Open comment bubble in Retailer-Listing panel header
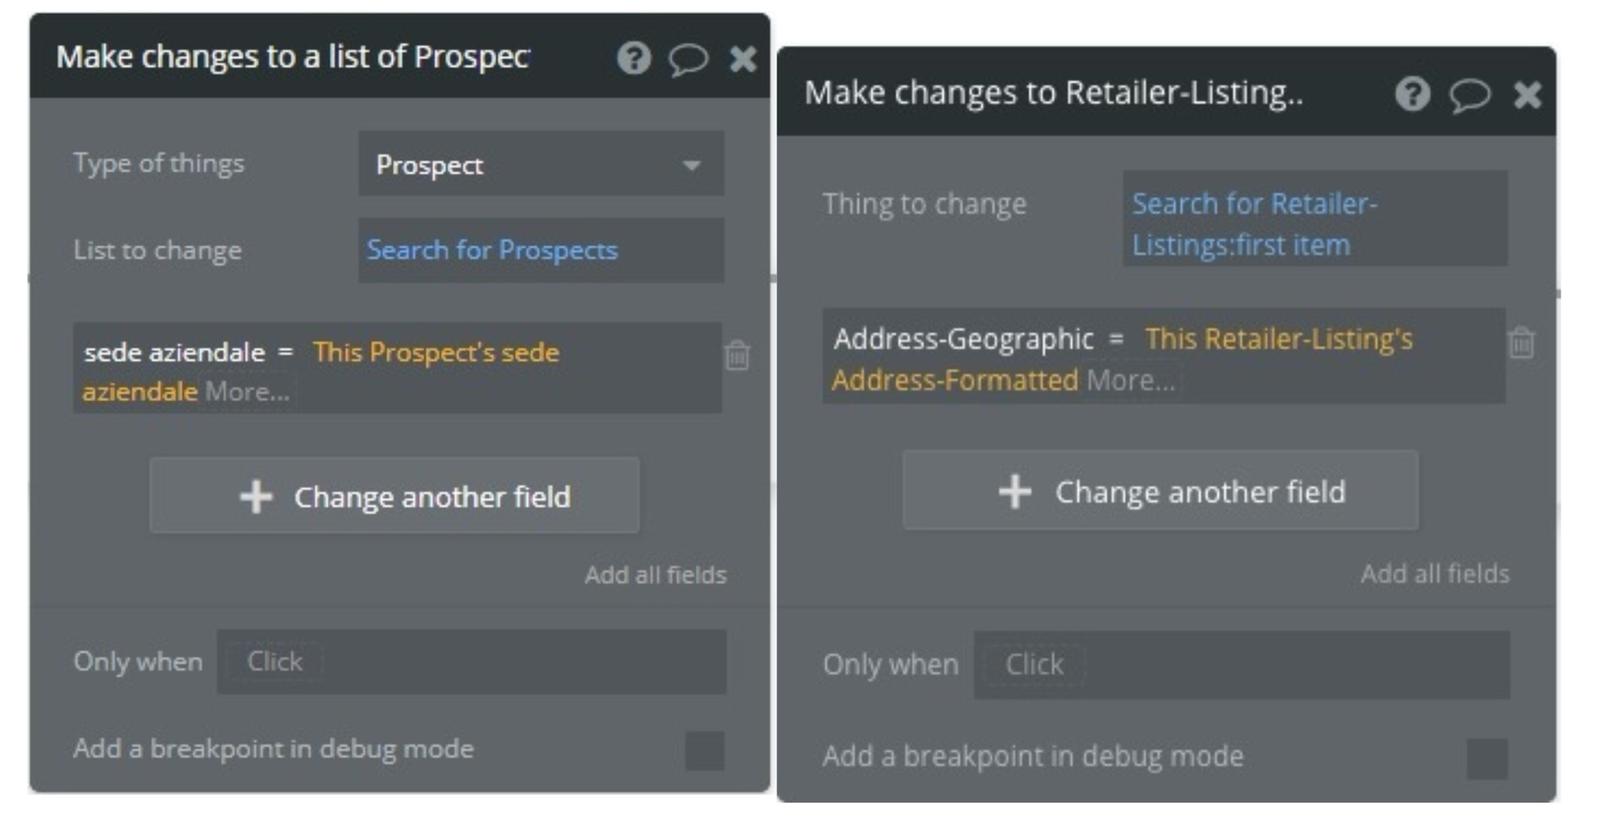The image size is (1600, 820). pyautogui.click(x=1469, y=95)
